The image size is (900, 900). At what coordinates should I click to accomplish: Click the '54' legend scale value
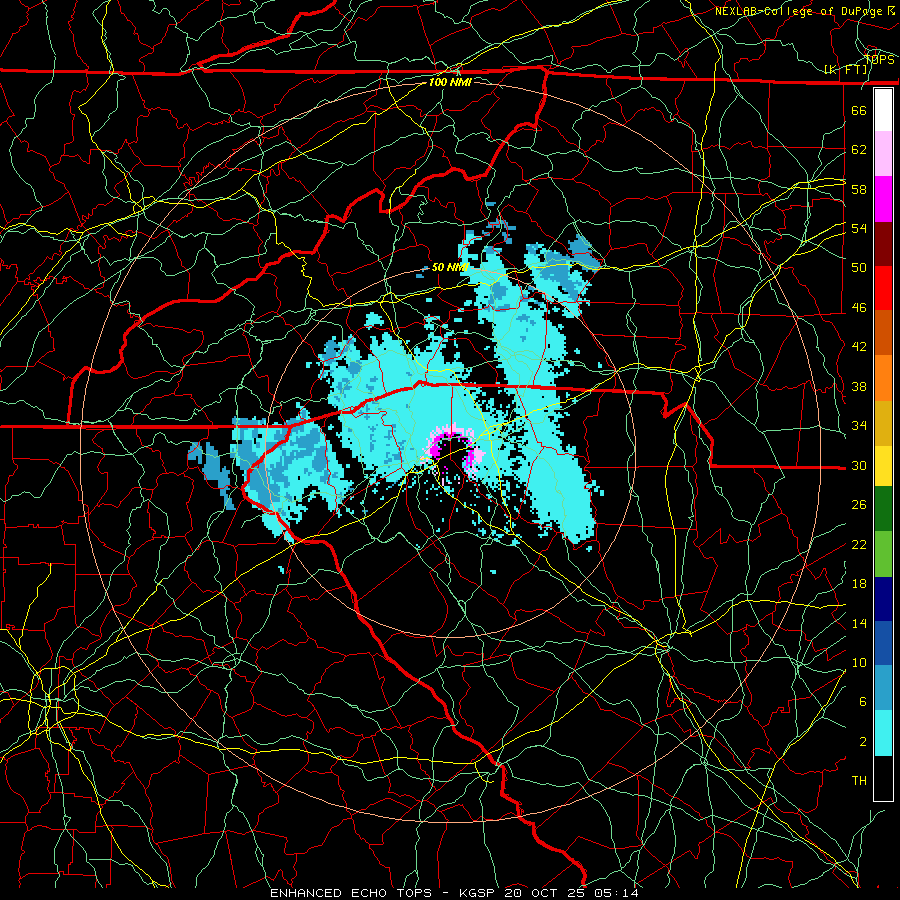point(859,228)
